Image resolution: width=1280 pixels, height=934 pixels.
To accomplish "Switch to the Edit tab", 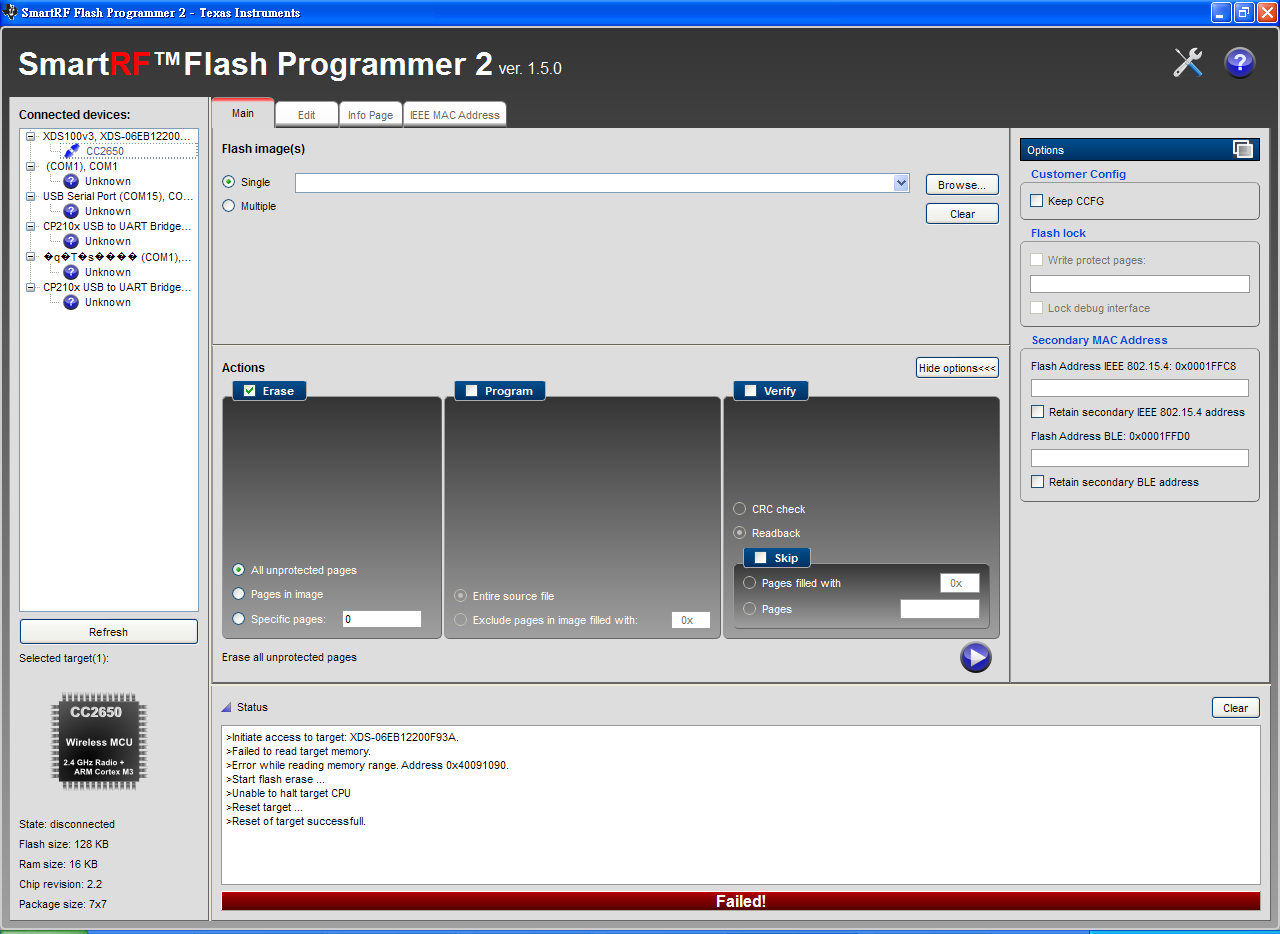I will click(x=306, y=115).
